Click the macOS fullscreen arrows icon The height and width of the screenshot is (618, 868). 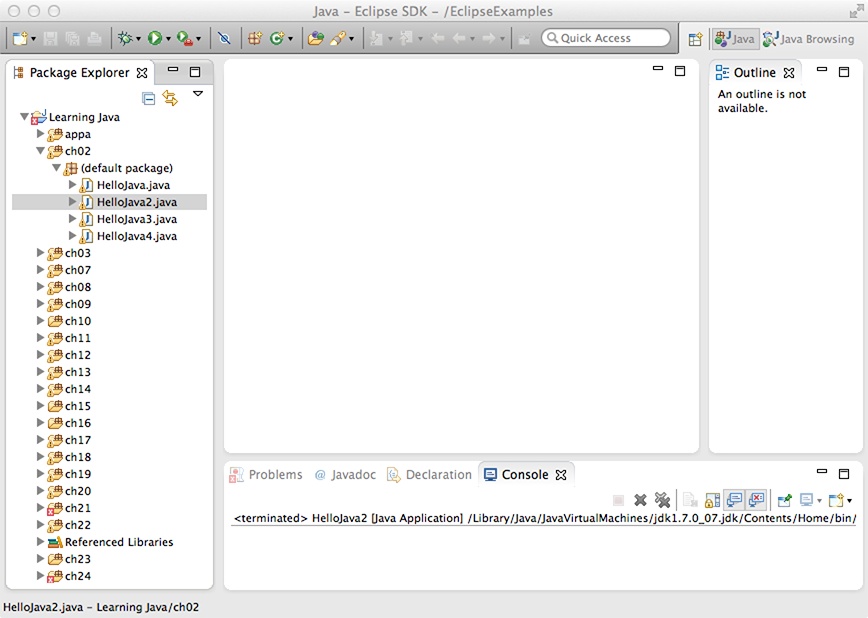pyautogui.click(x=856, y=11)
